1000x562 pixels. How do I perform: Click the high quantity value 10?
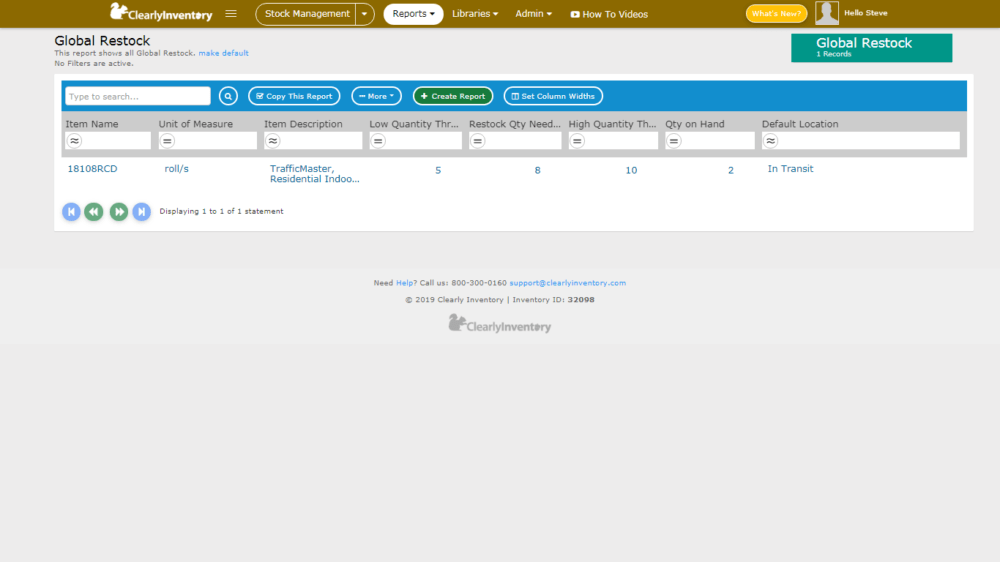(x=631, y=170)
